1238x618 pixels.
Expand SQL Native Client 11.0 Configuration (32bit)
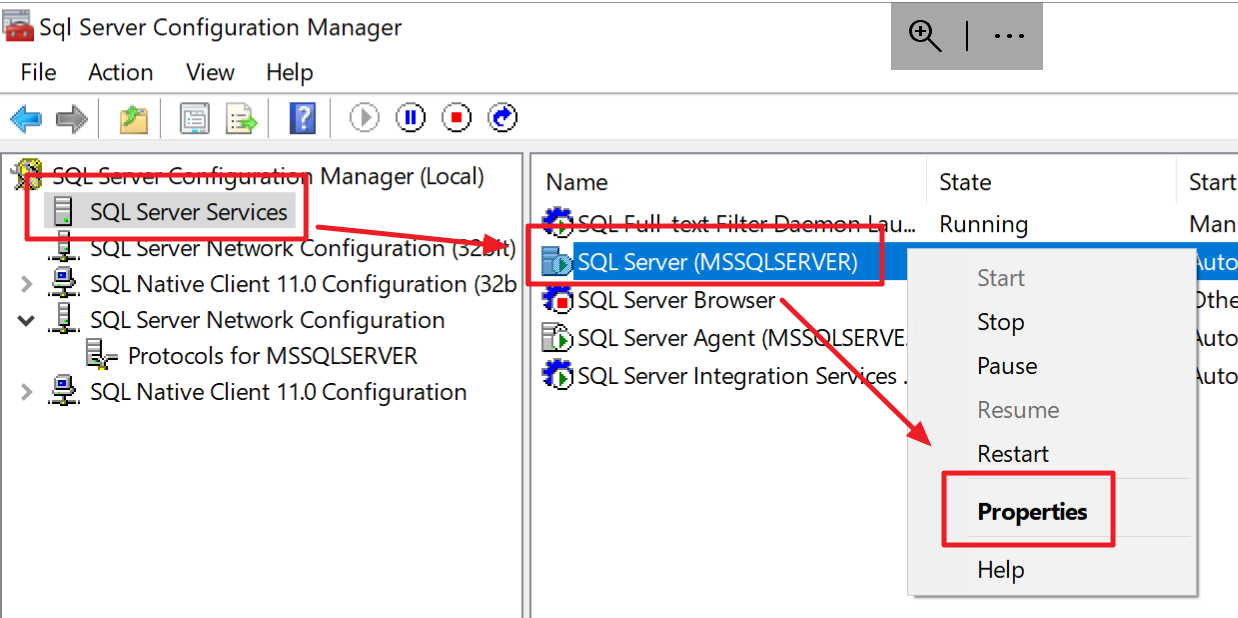pyautogui.click(x=25, y=283)
